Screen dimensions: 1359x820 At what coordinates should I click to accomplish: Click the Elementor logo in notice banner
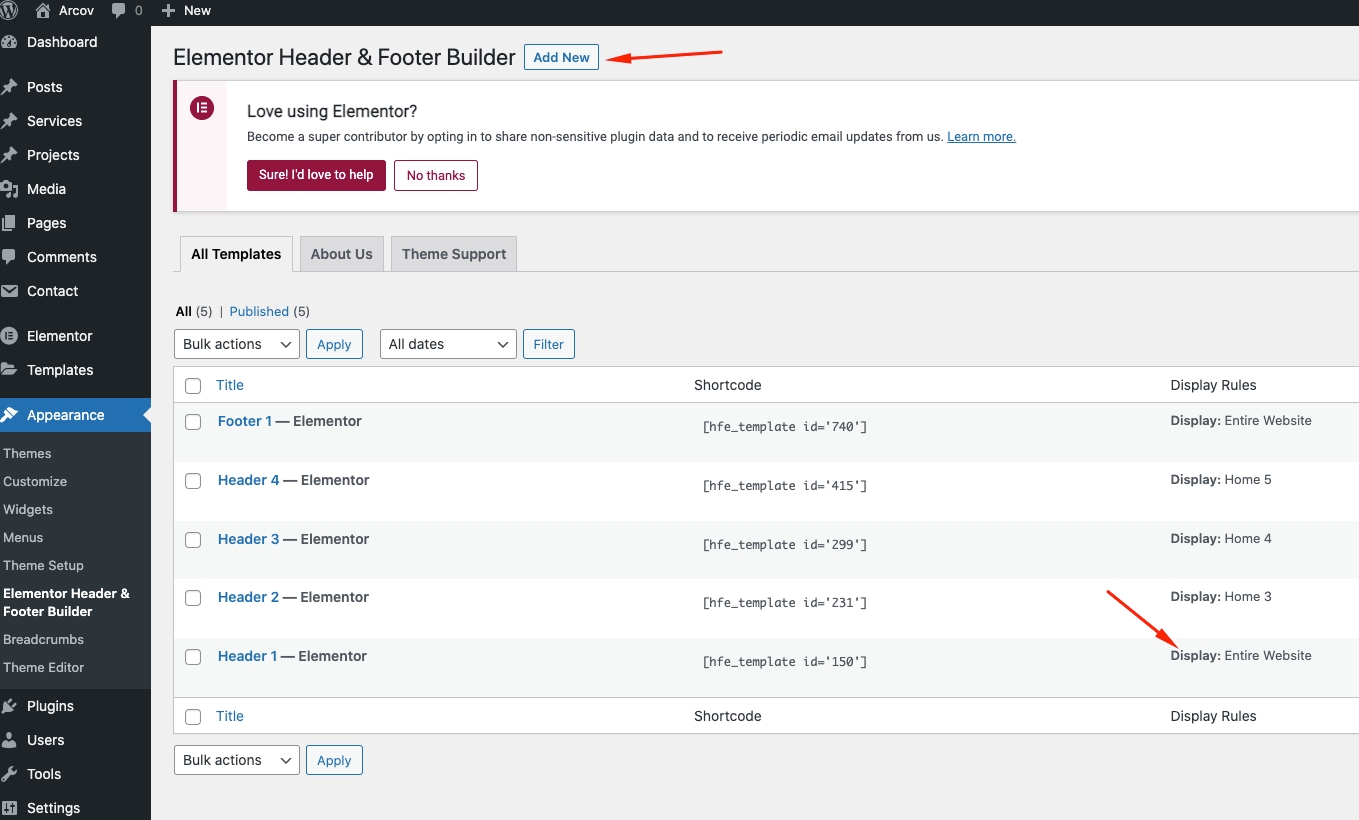202,108
